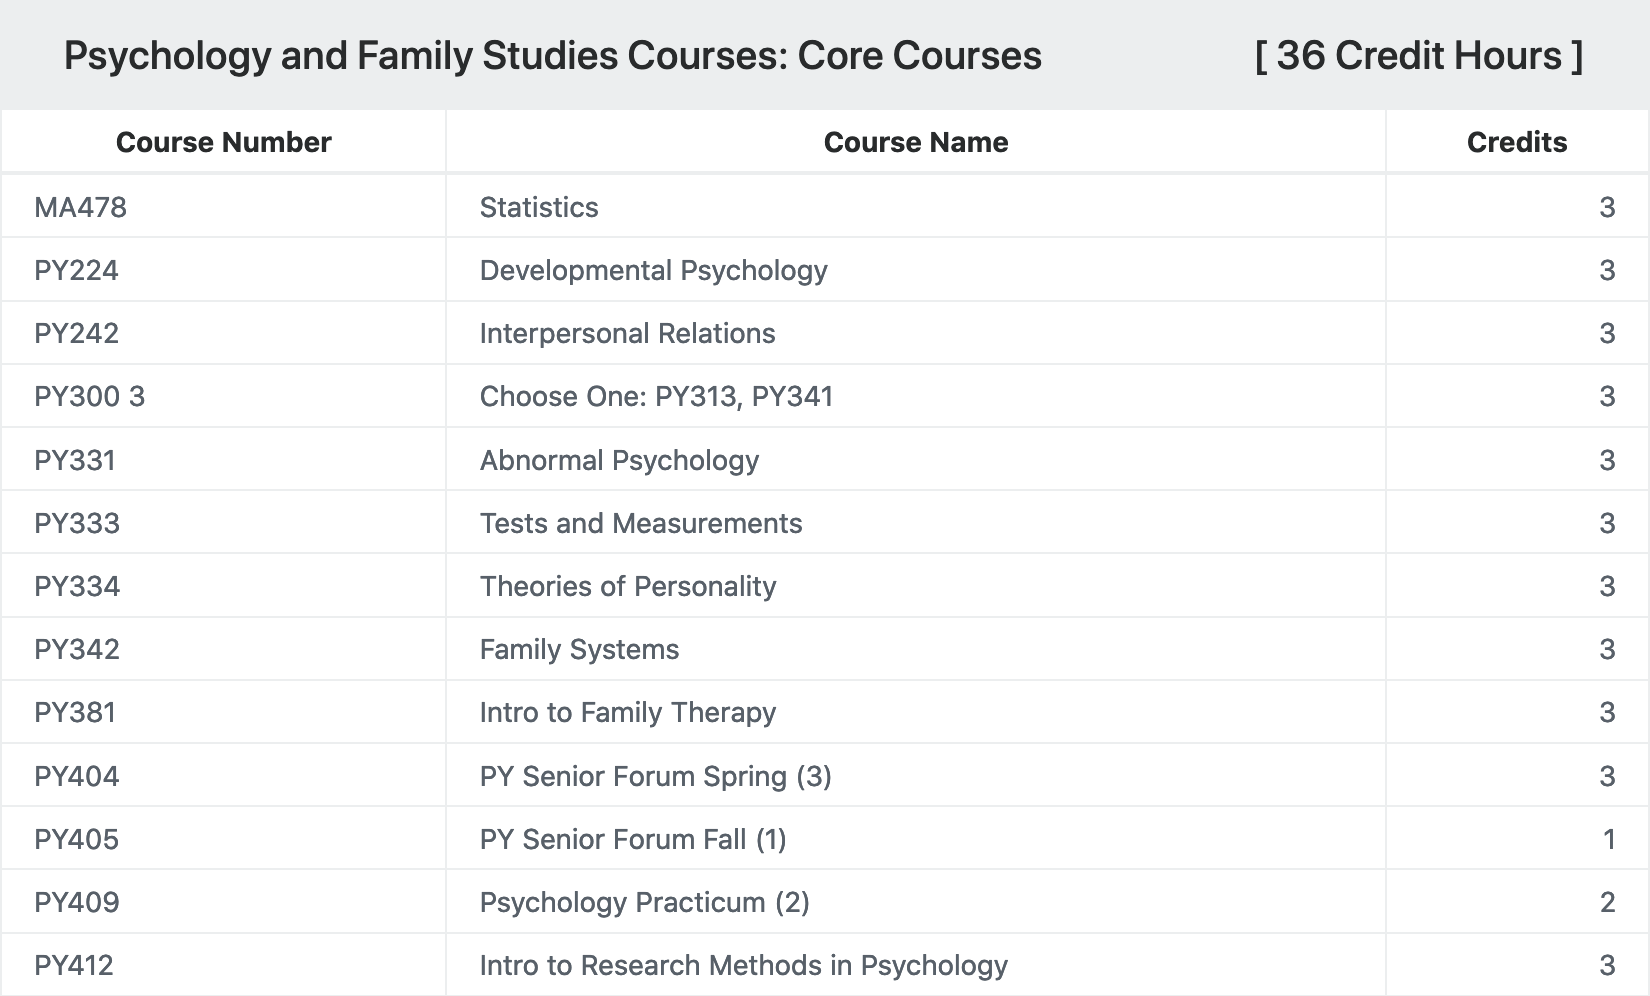Select PY Senior Forum Fall (1)
Image resolution: width=1650 pixels, height=996 pixels.
point(633,839)
